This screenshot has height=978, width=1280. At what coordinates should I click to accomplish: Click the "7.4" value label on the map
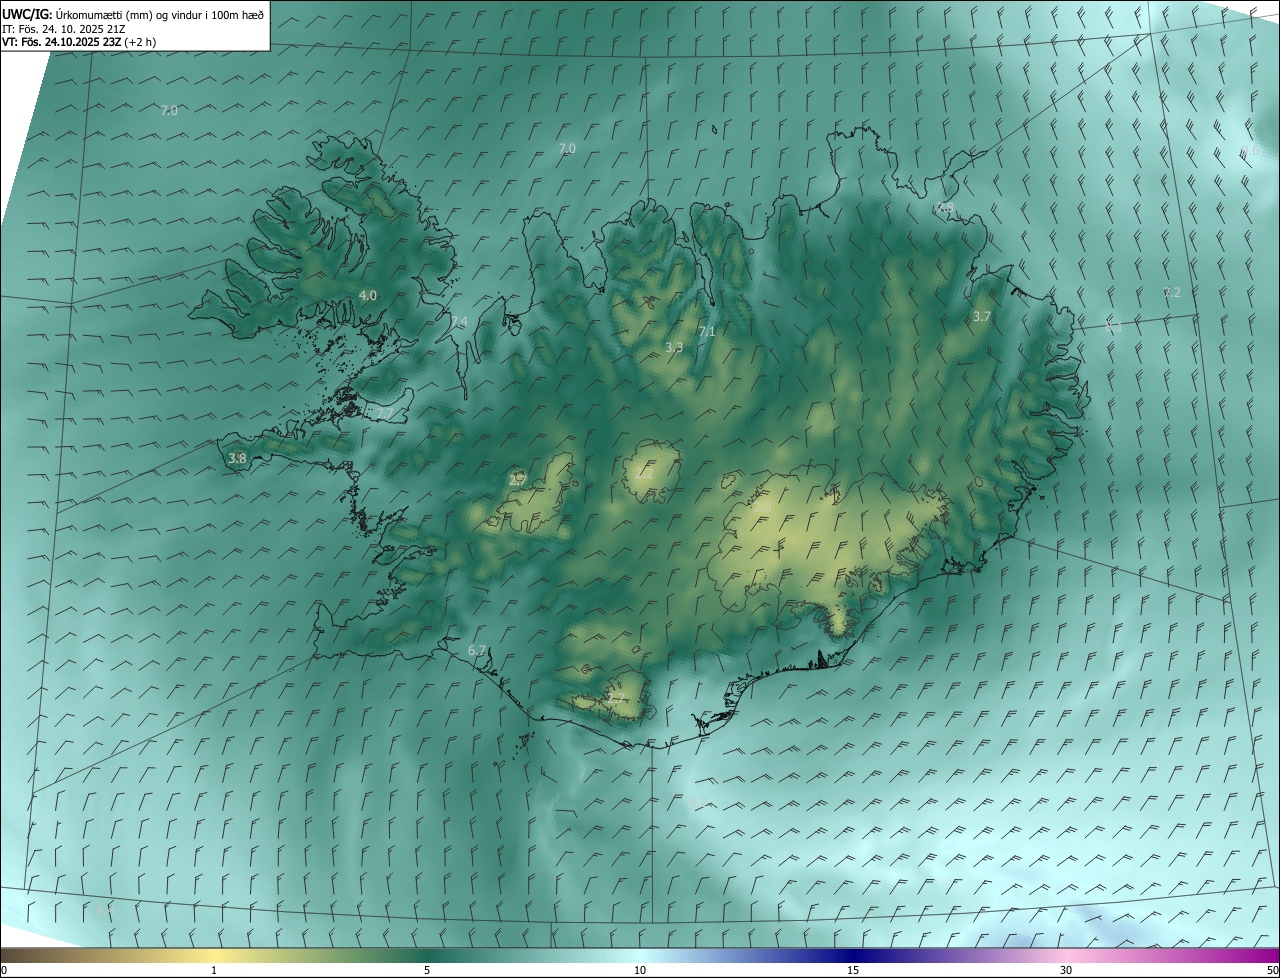click(459, 322)
